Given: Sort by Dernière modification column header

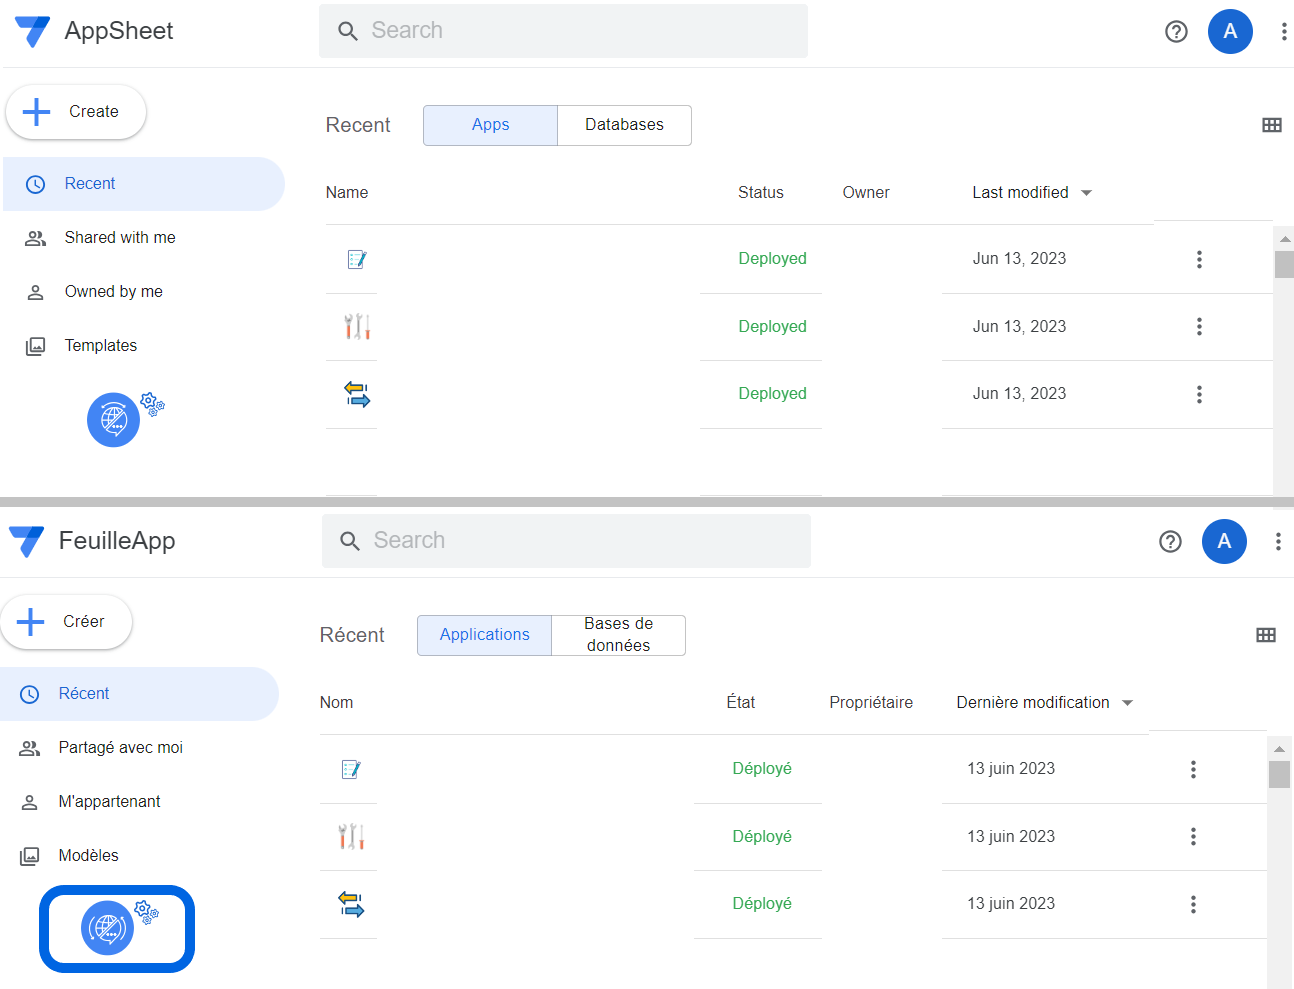Looking at the screenshot, I should click(1033, 702).
